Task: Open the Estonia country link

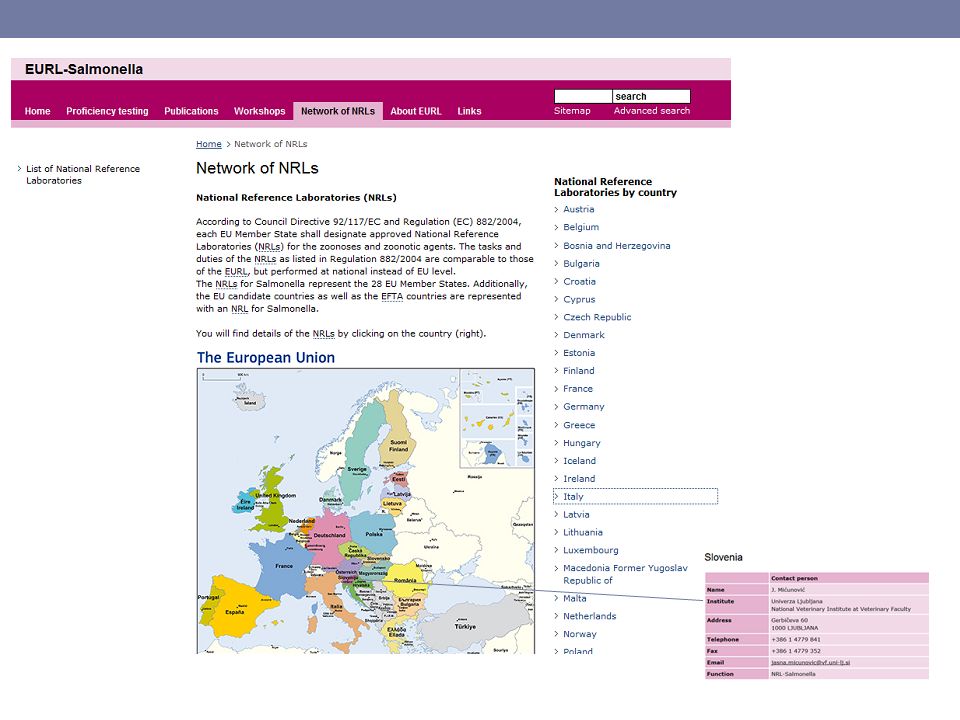Action: pos(579,353)
